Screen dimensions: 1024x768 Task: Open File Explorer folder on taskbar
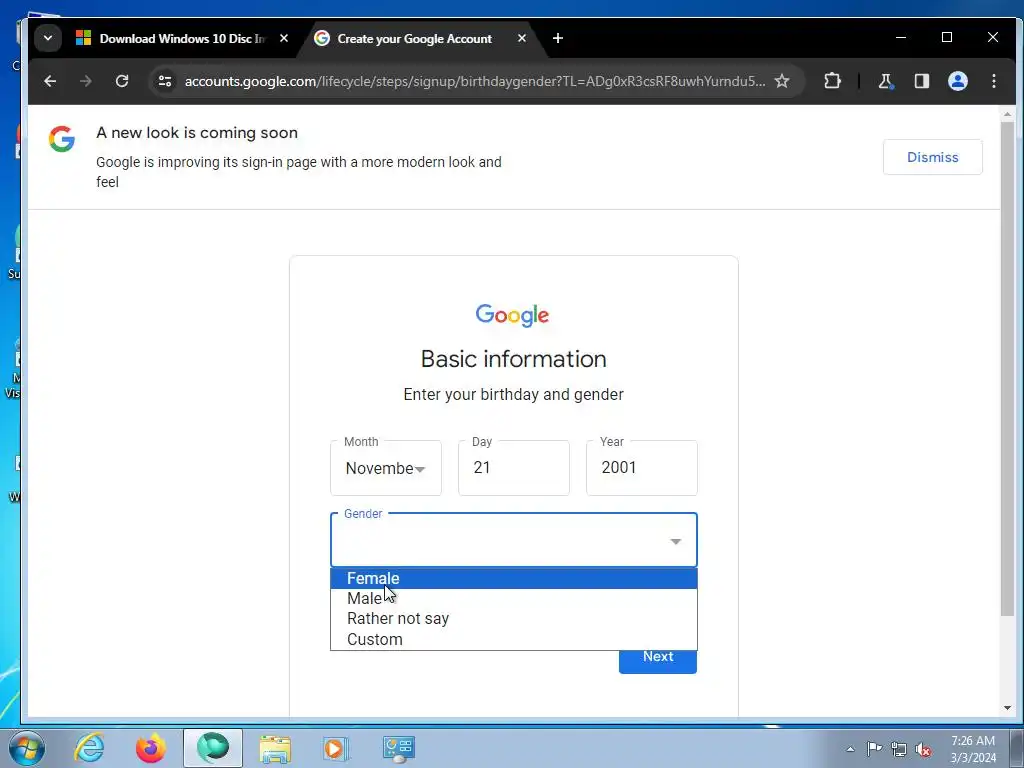click(275, 748)
